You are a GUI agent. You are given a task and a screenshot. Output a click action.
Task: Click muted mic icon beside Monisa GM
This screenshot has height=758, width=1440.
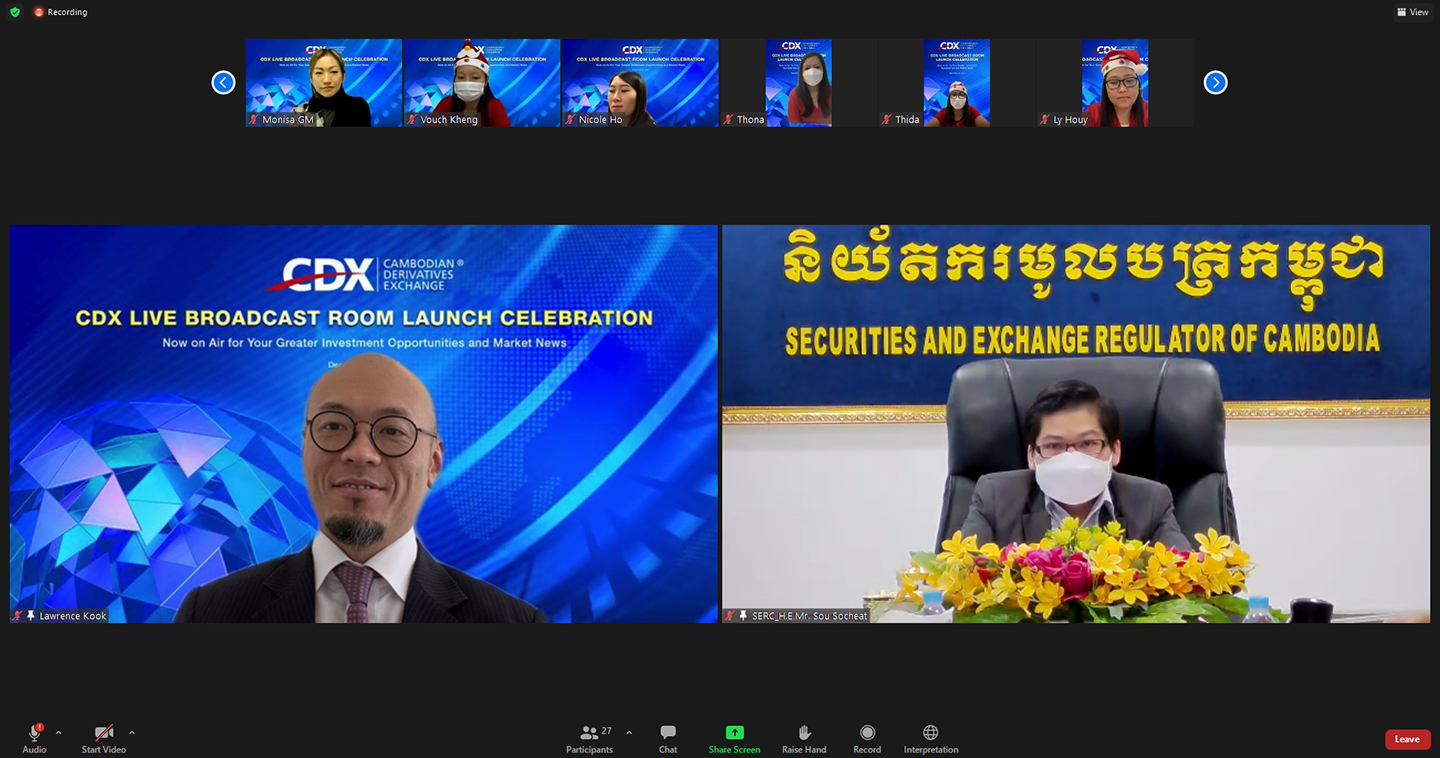(254, 120)
